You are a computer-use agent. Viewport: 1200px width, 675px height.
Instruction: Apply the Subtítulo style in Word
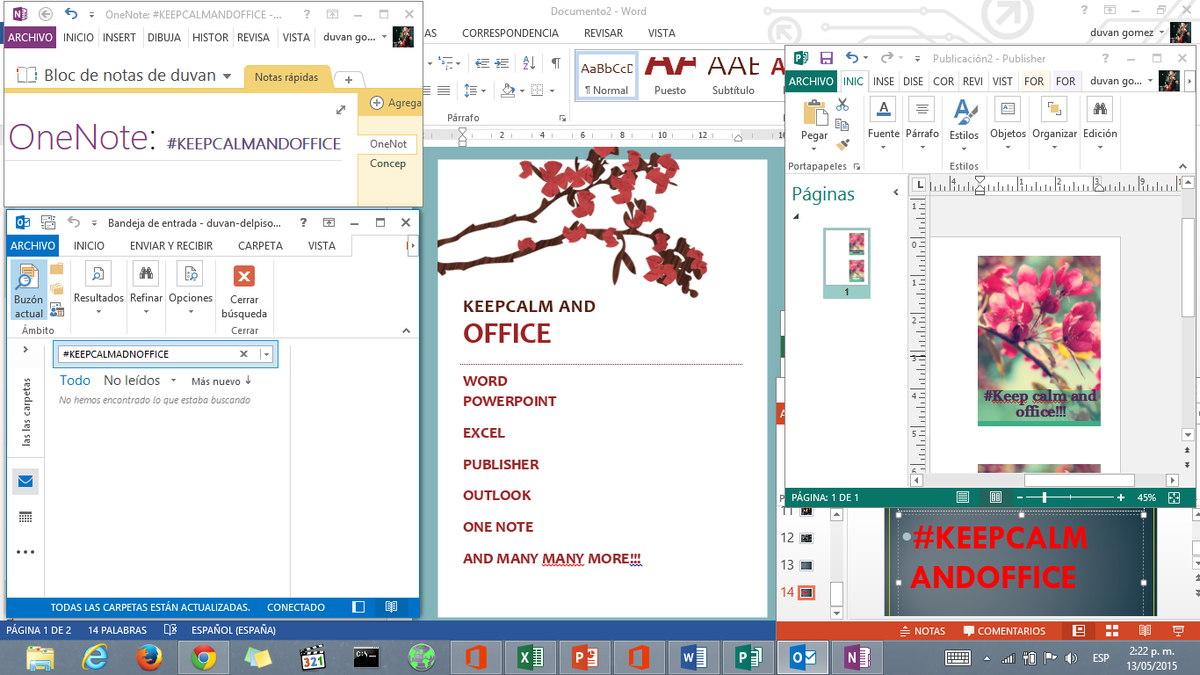(x=733, y=76)
